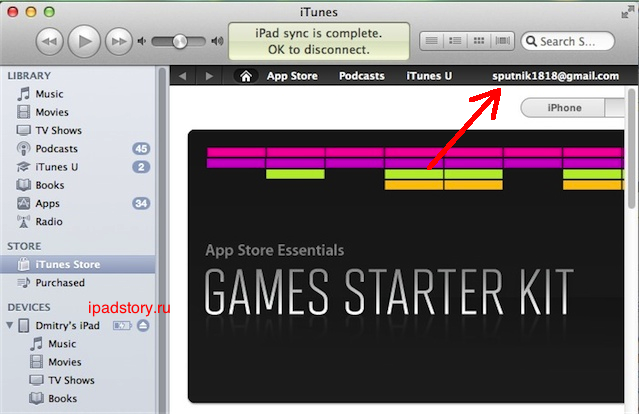The width and height of the screenshot is (639, 414).
Task: Click the search magnifier icon
Action: click(x=531, y=41)
